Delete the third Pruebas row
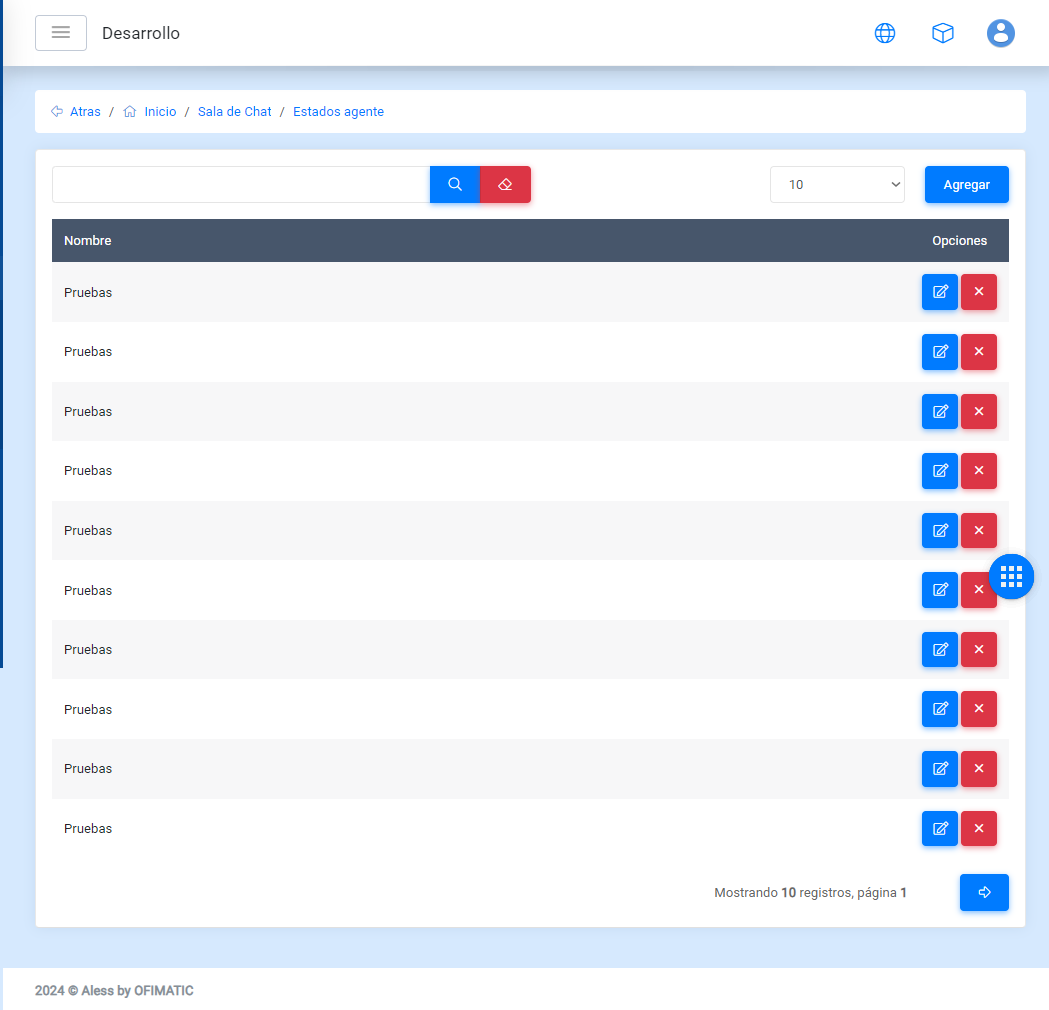The height and width of the screenshot is (1010, 1049). click(979, 411)
